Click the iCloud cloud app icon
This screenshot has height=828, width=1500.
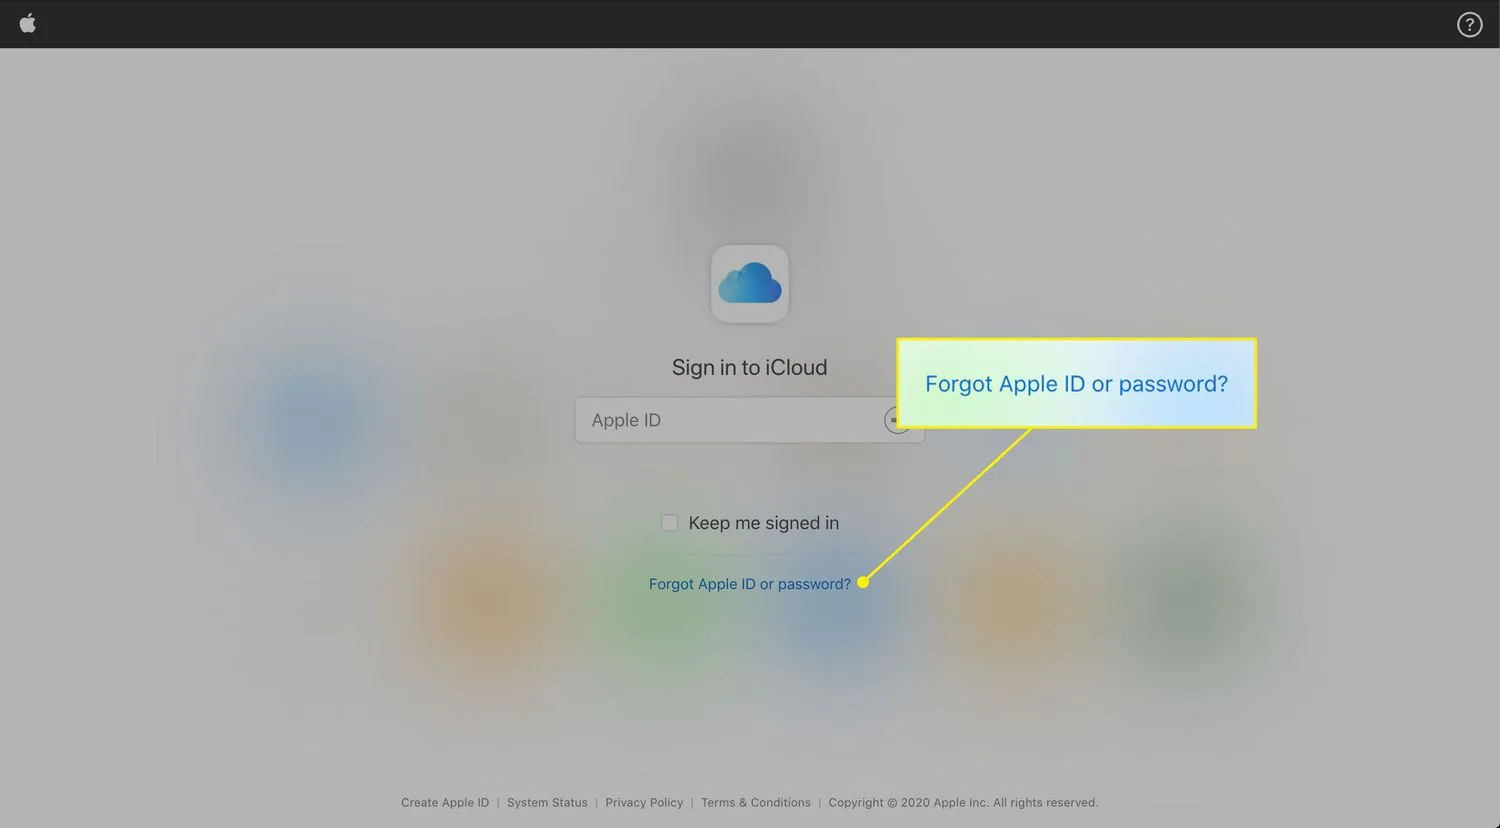(x=750, y=284)
